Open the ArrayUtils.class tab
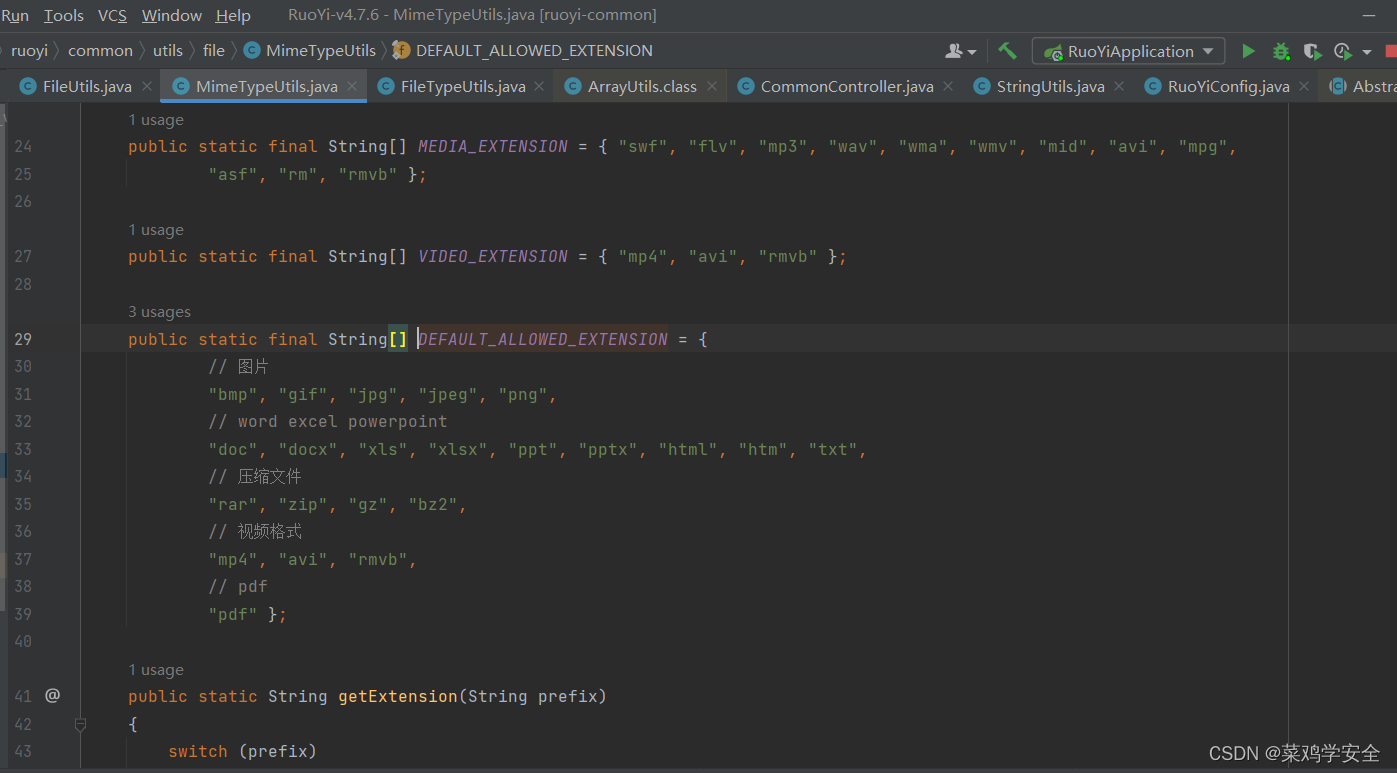1397x773 pixels. click(x=642, y=86)
